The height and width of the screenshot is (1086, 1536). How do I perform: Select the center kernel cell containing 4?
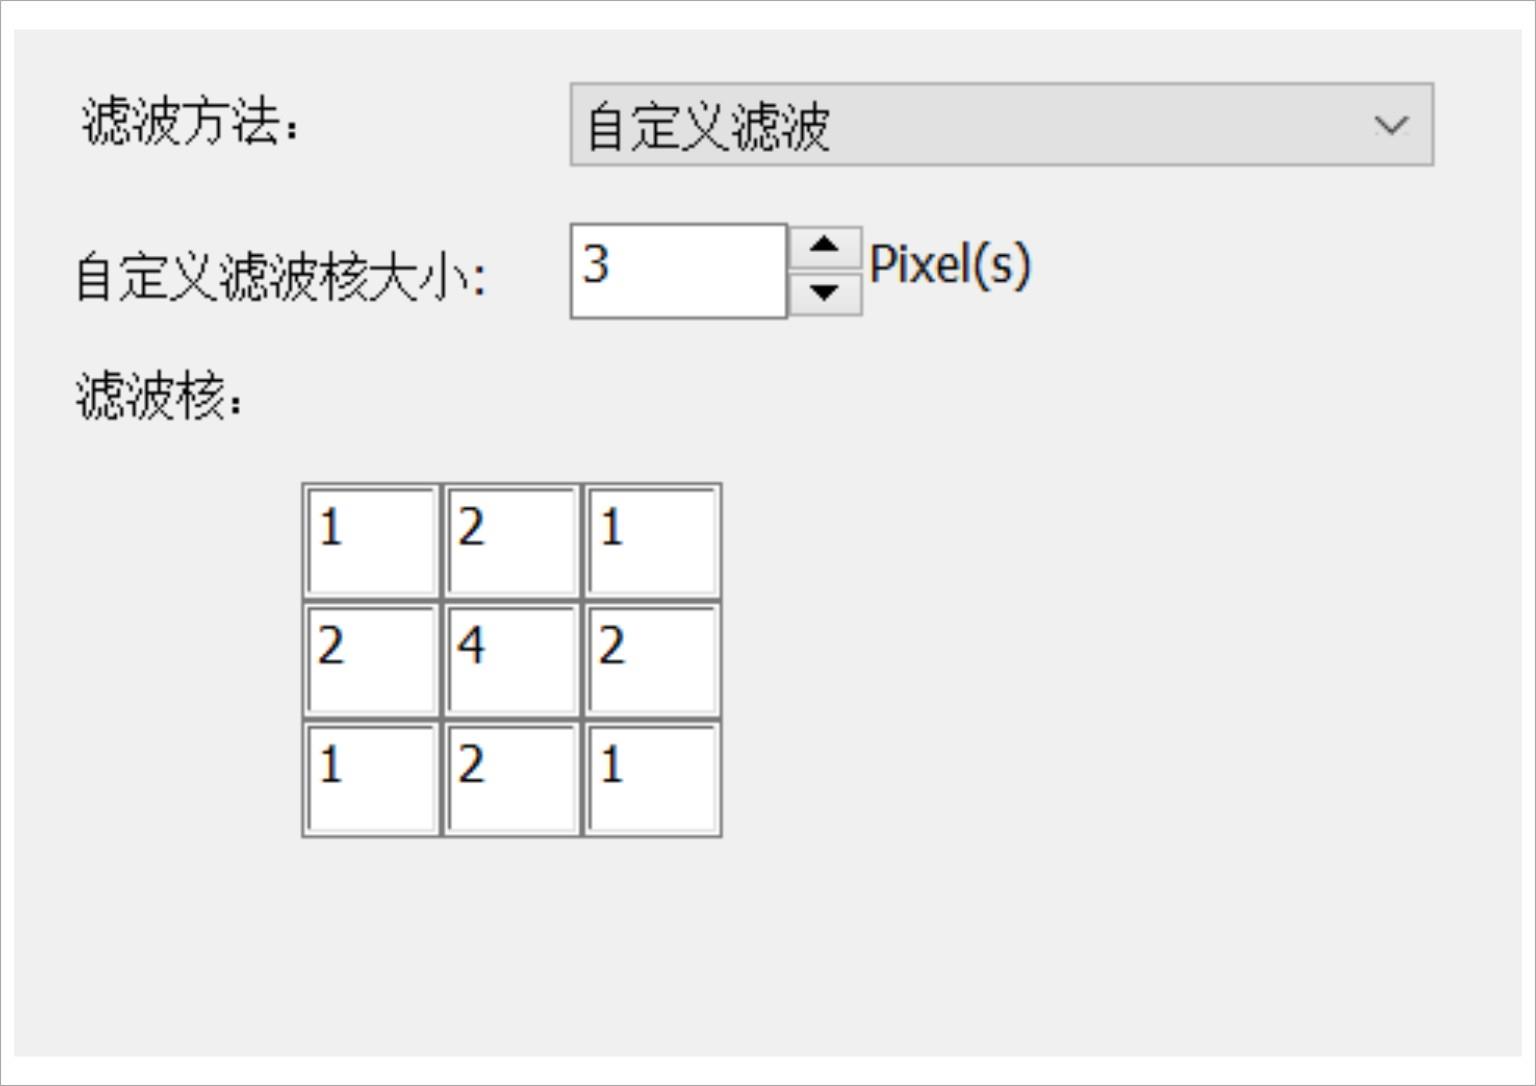[512, 659]
